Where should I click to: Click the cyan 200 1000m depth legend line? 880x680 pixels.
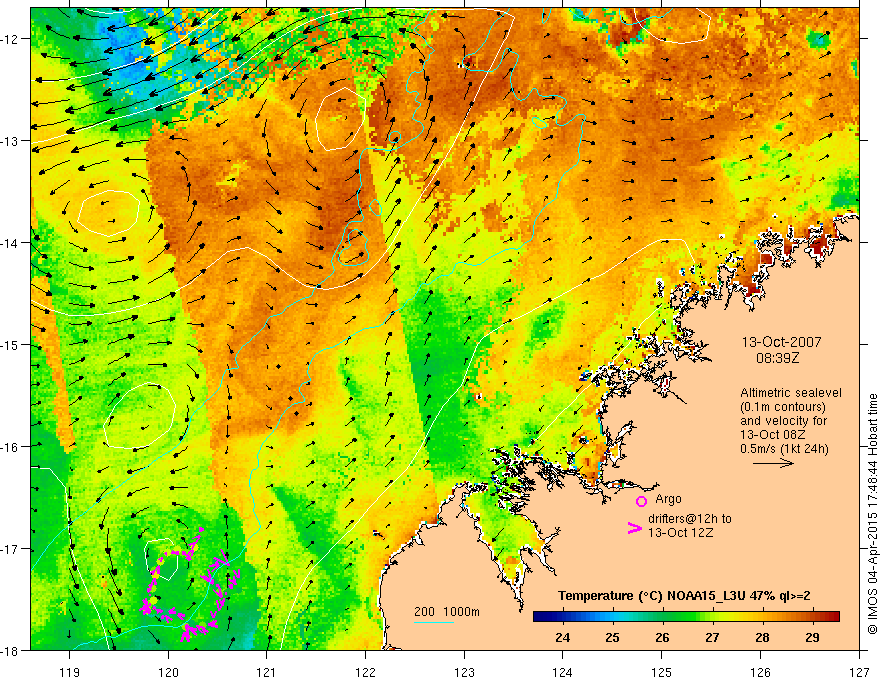[x=434, y=622]
